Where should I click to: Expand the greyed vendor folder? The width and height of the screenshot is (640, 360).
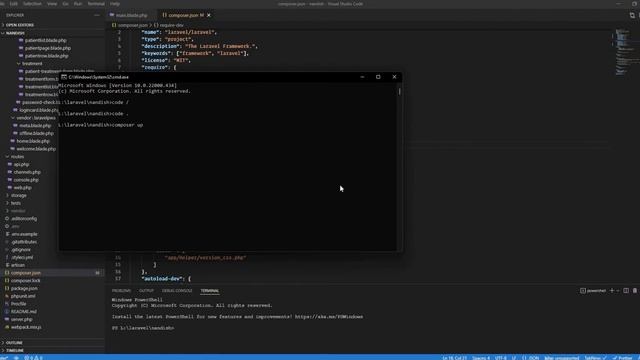coord(18,211)
